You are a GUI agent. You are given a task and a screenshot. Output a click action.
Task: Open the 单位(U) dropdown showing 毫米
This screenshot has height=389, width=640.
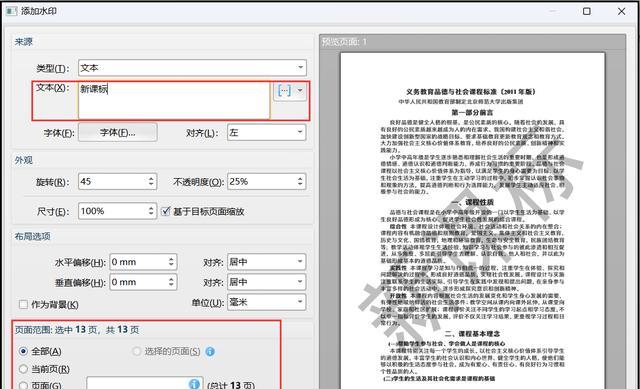point(267,302)
